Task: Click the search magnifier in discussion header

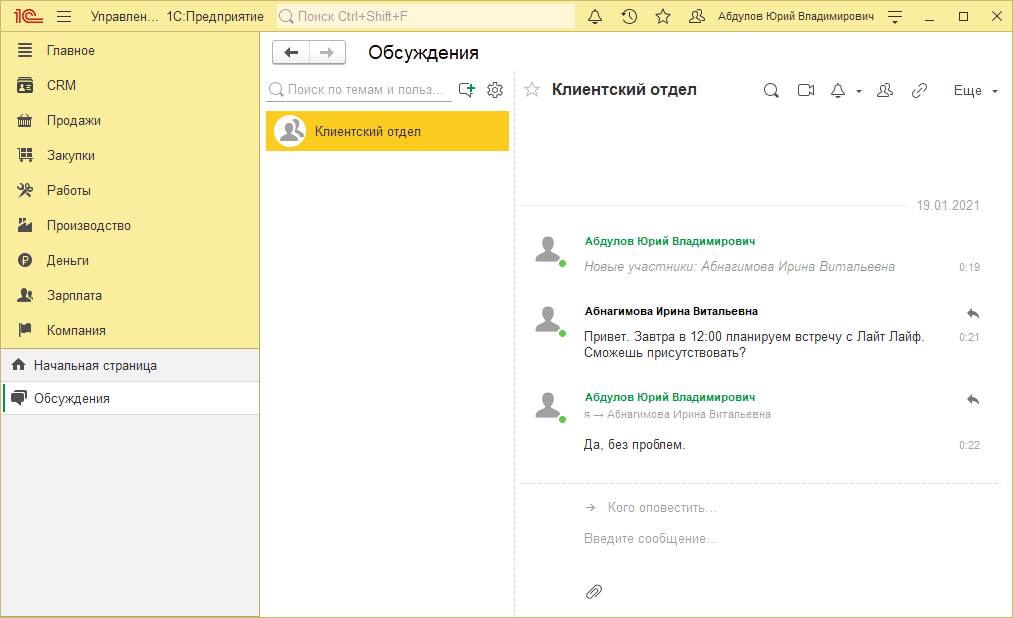Action: click(x=771, y=90)
